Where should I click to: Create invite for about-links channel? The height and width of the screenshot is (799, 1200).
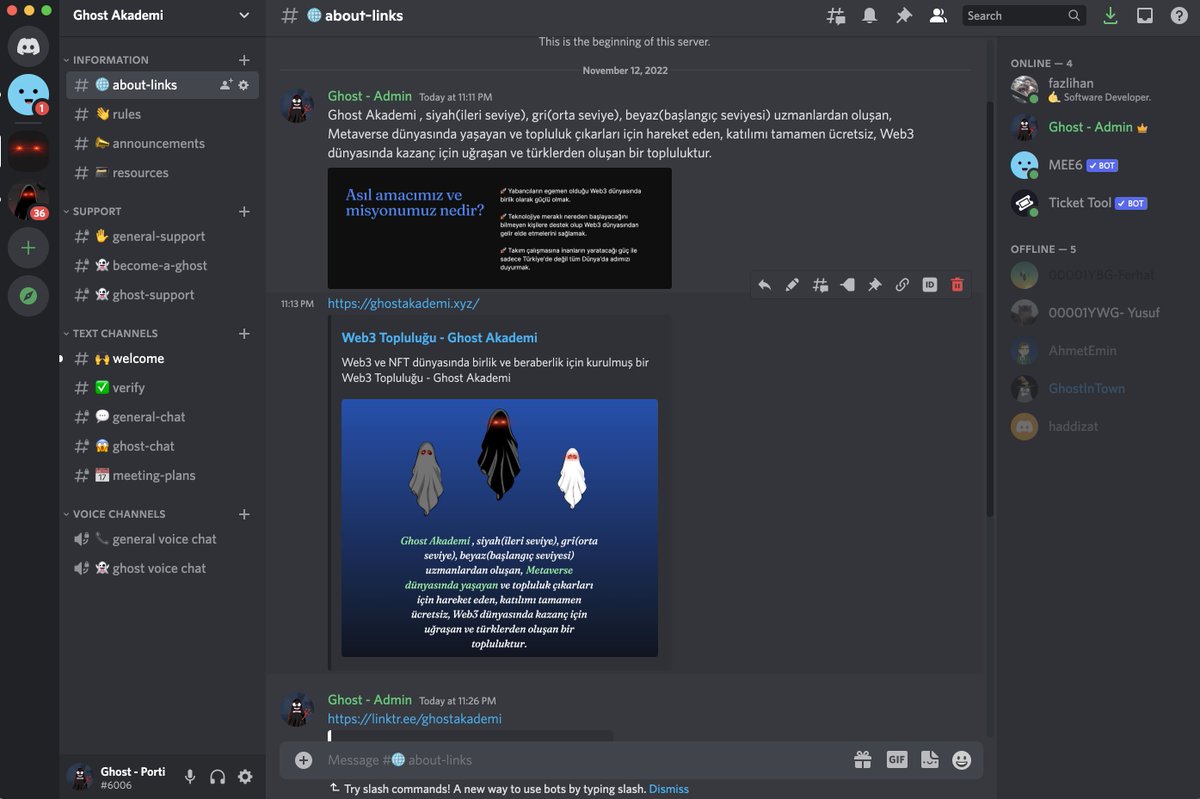[x=226, y=85]
